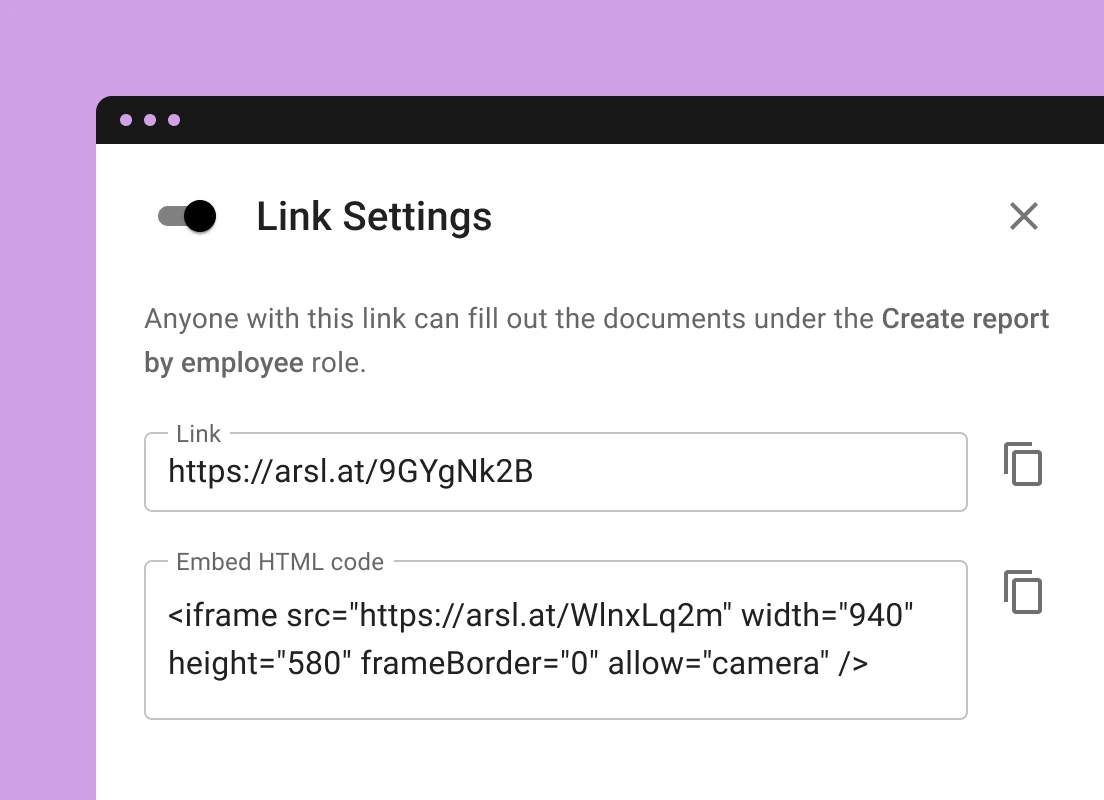Click the bold Create report text

(965, 319)
